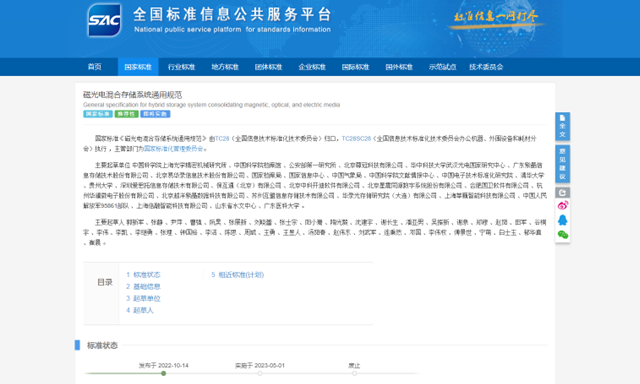Click the gray share icon in the sidebar
Image resolution: width=640 pixels, height=384 pixels.
(562, 193)
